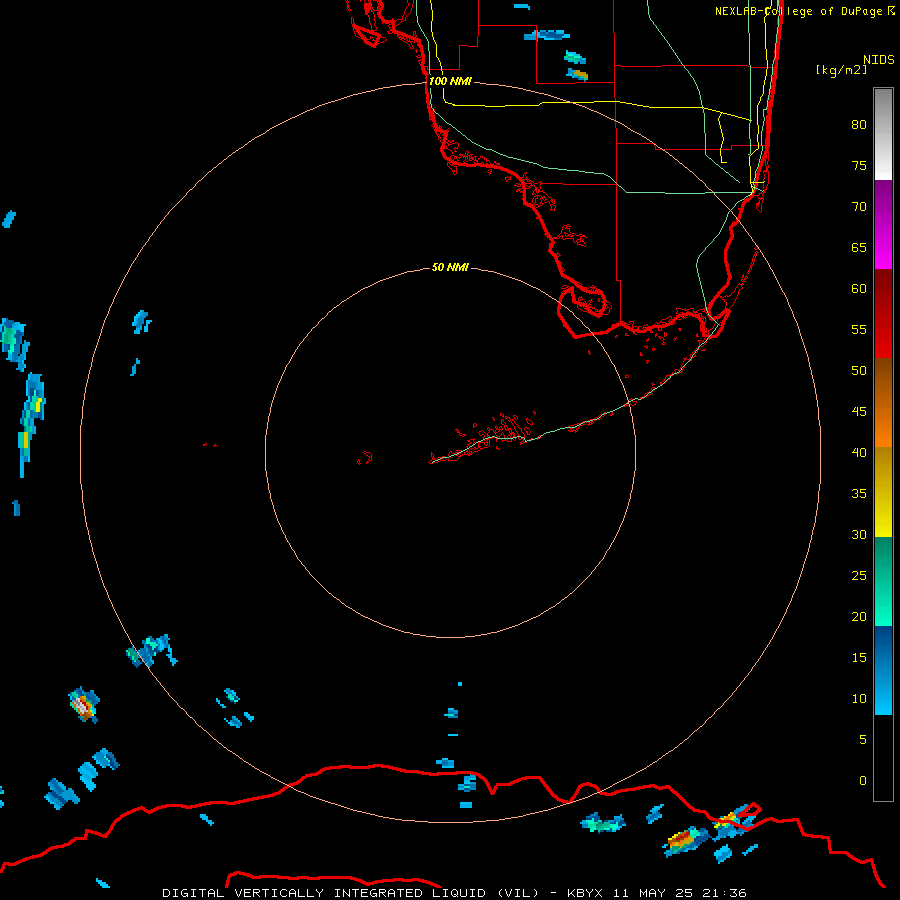
Task: Click the yellow segment of the color bar
Action: tap(883, 492)
